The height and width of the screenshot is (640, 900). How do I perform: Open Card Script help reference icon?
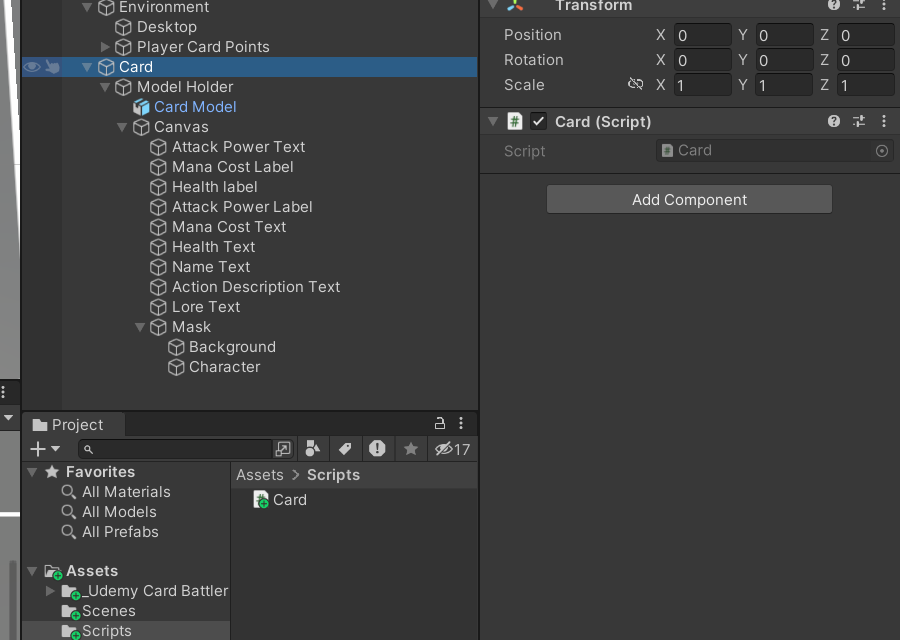click(834, 121)
